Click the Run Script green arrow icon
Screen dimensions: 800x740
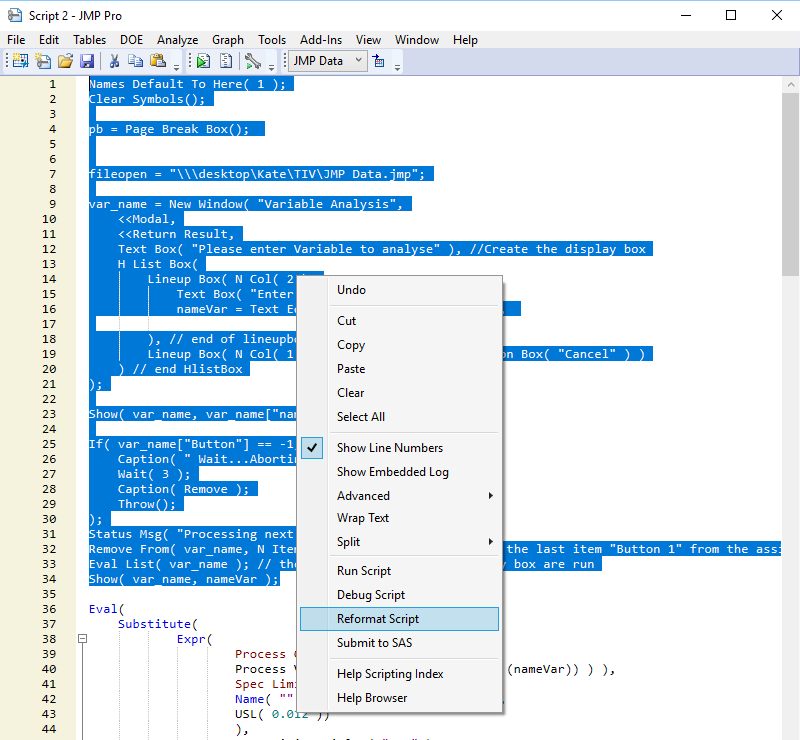204,61
